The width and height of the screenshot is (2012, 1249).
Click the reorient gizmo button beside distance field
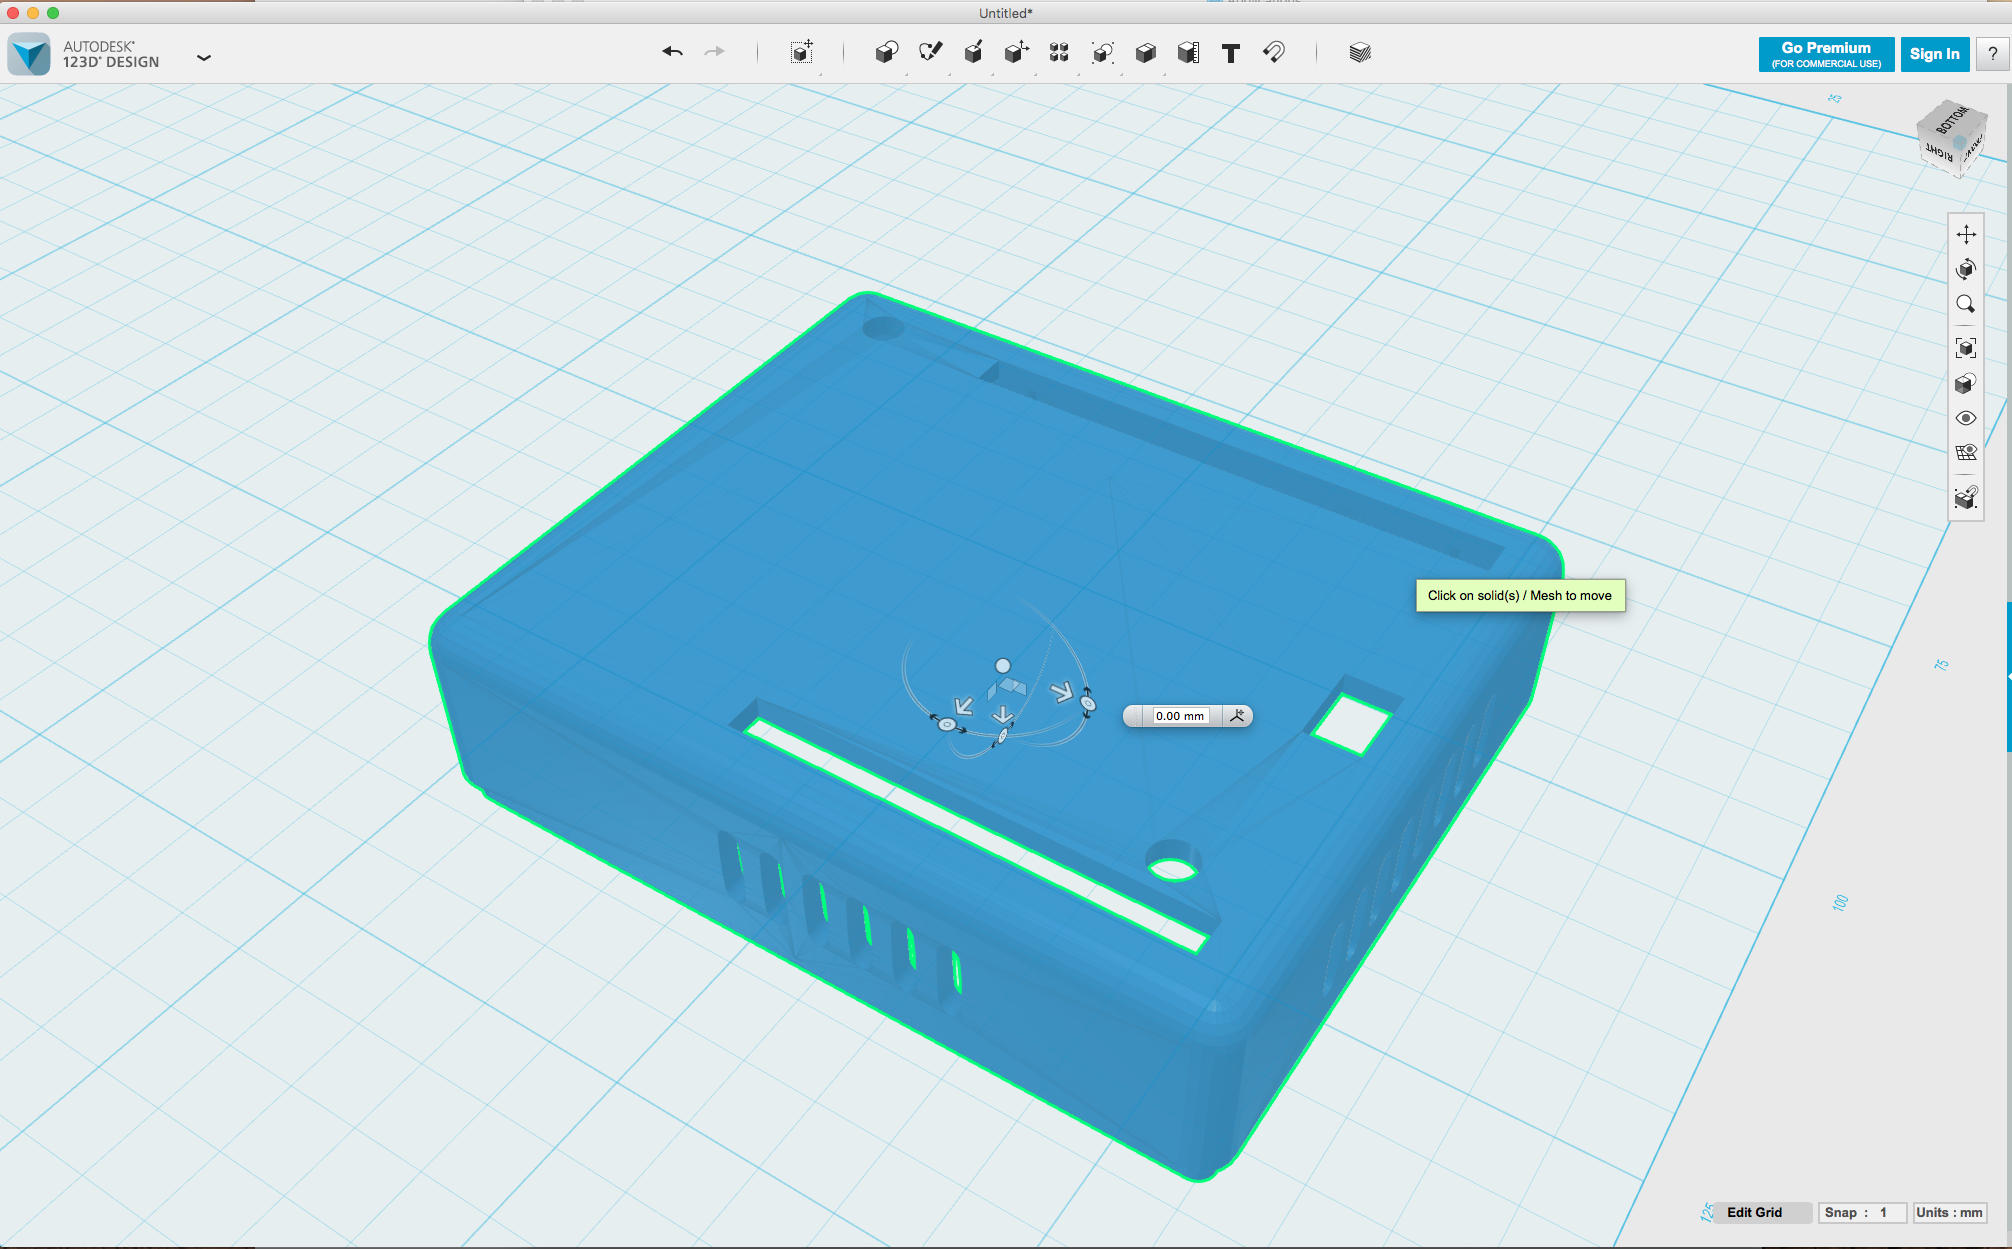click(x=1238, y=716)
